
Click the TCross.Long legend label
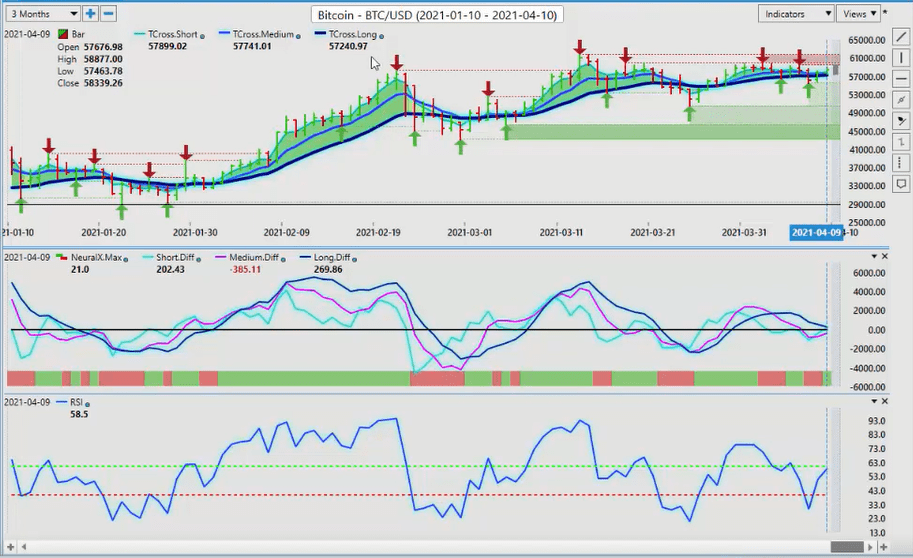pyautogui.click(x=353, y=34)
